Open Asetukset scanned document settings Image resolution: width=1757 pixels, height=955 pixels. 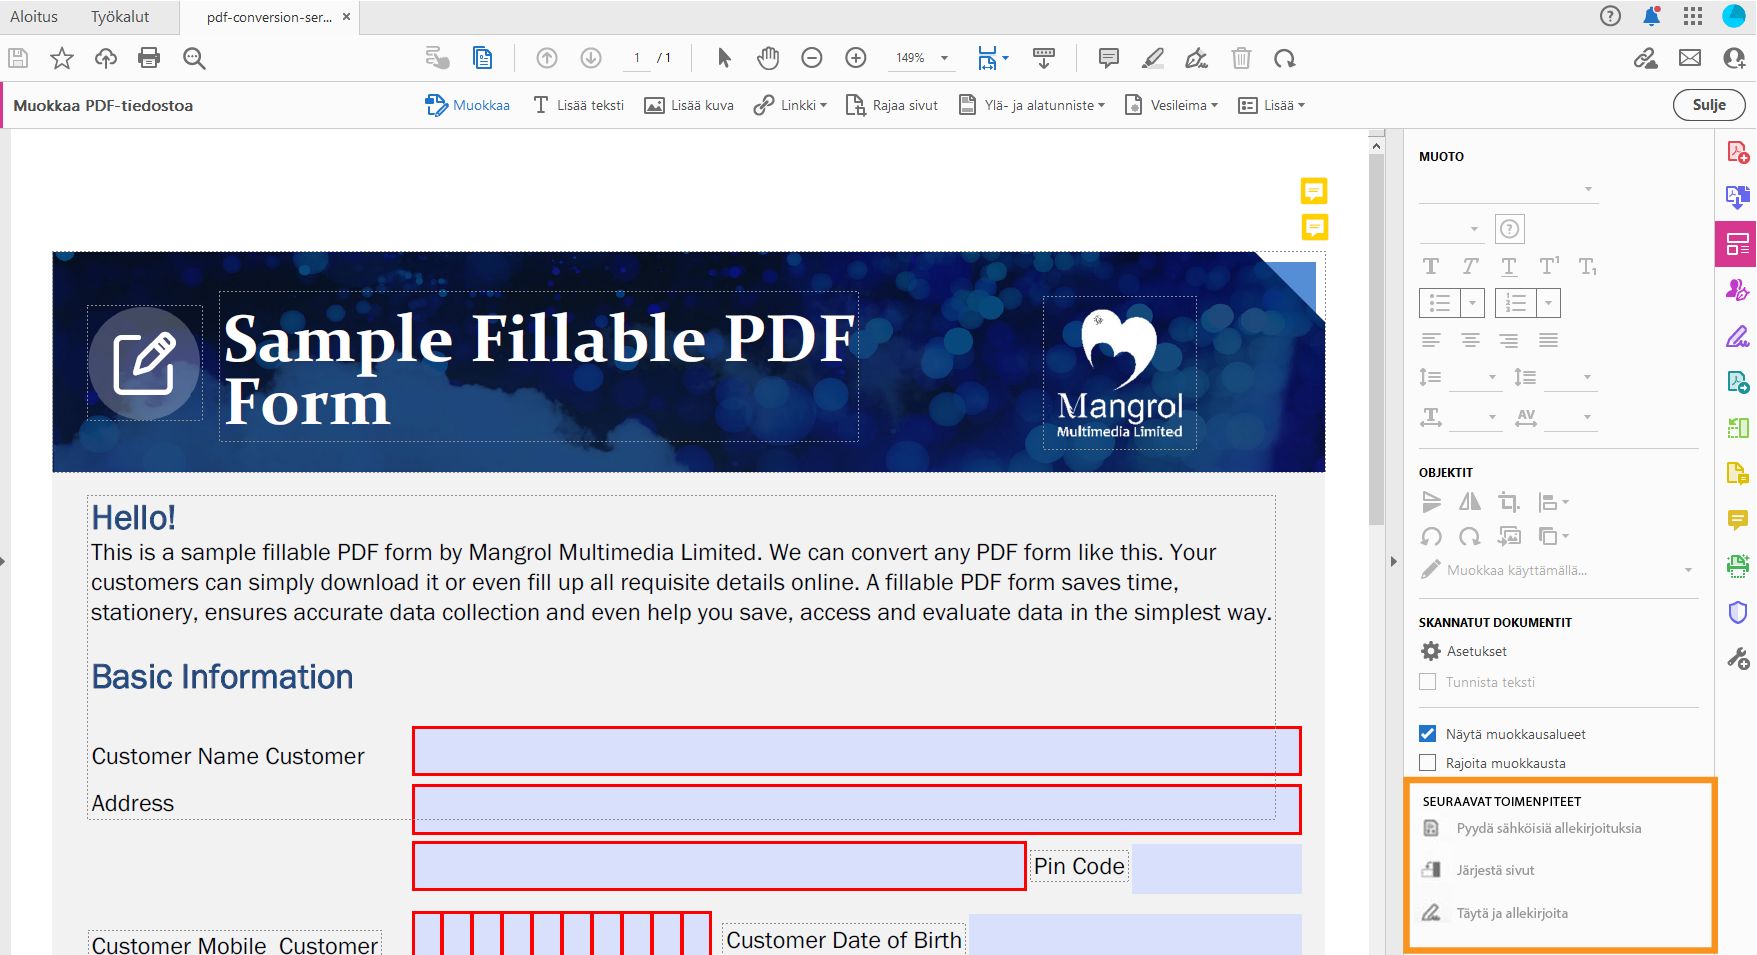pos(1464,651)
